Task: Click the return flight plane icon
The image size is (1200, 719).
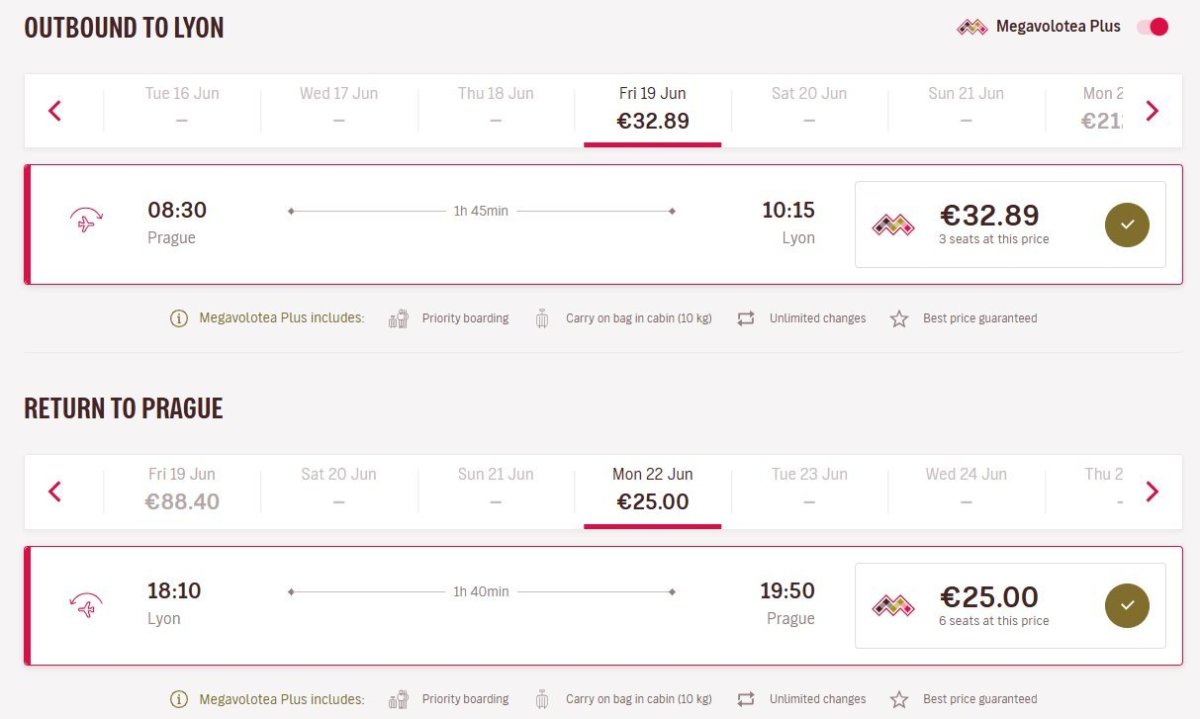Action: [x=86, y=604]
